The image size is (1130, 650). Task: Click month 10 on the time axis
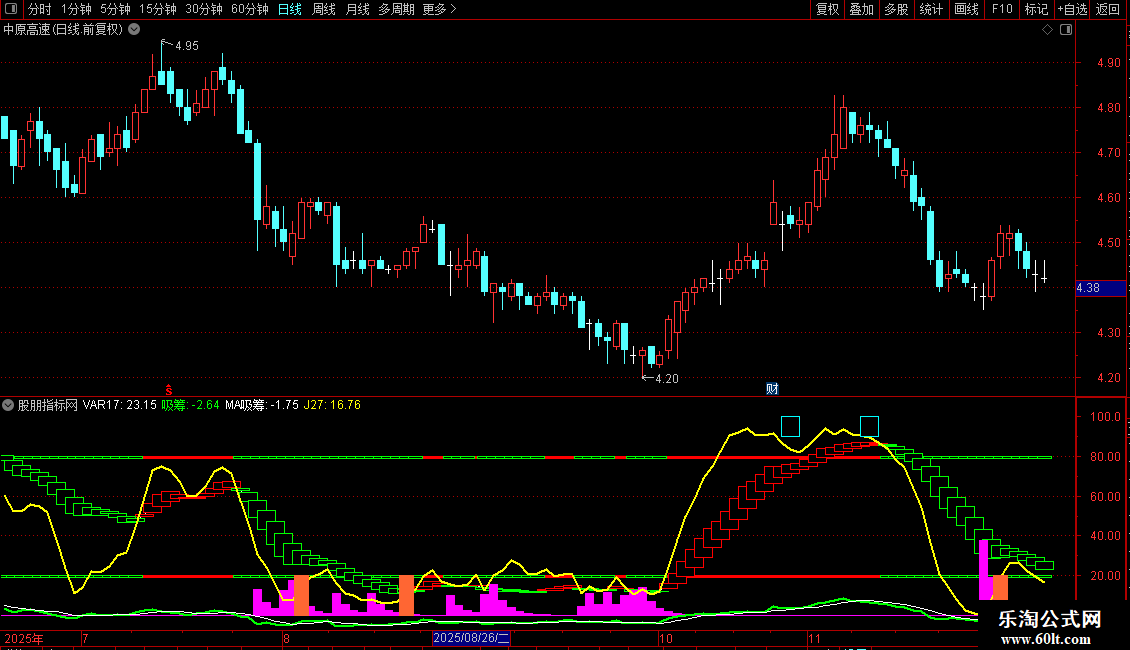click(x=666, y=638)
